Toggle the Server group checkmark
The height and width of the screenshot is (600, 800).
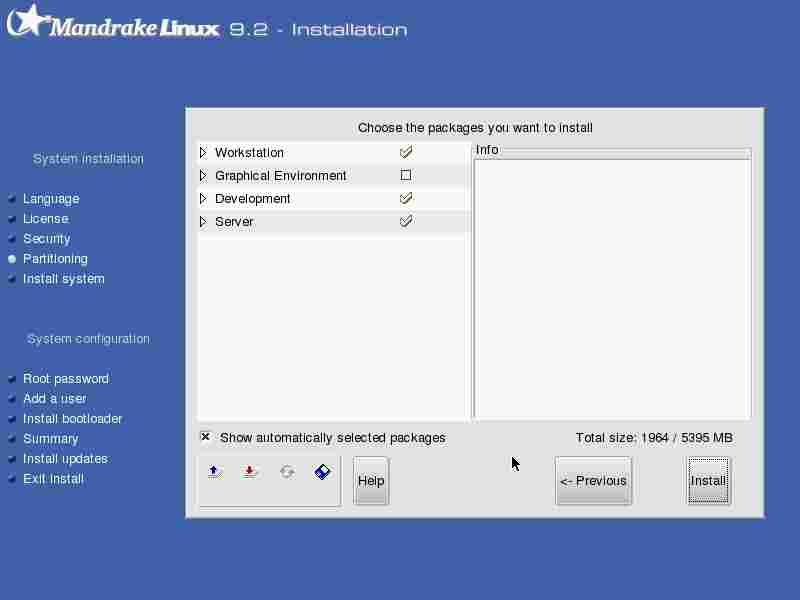click(406, 221)
